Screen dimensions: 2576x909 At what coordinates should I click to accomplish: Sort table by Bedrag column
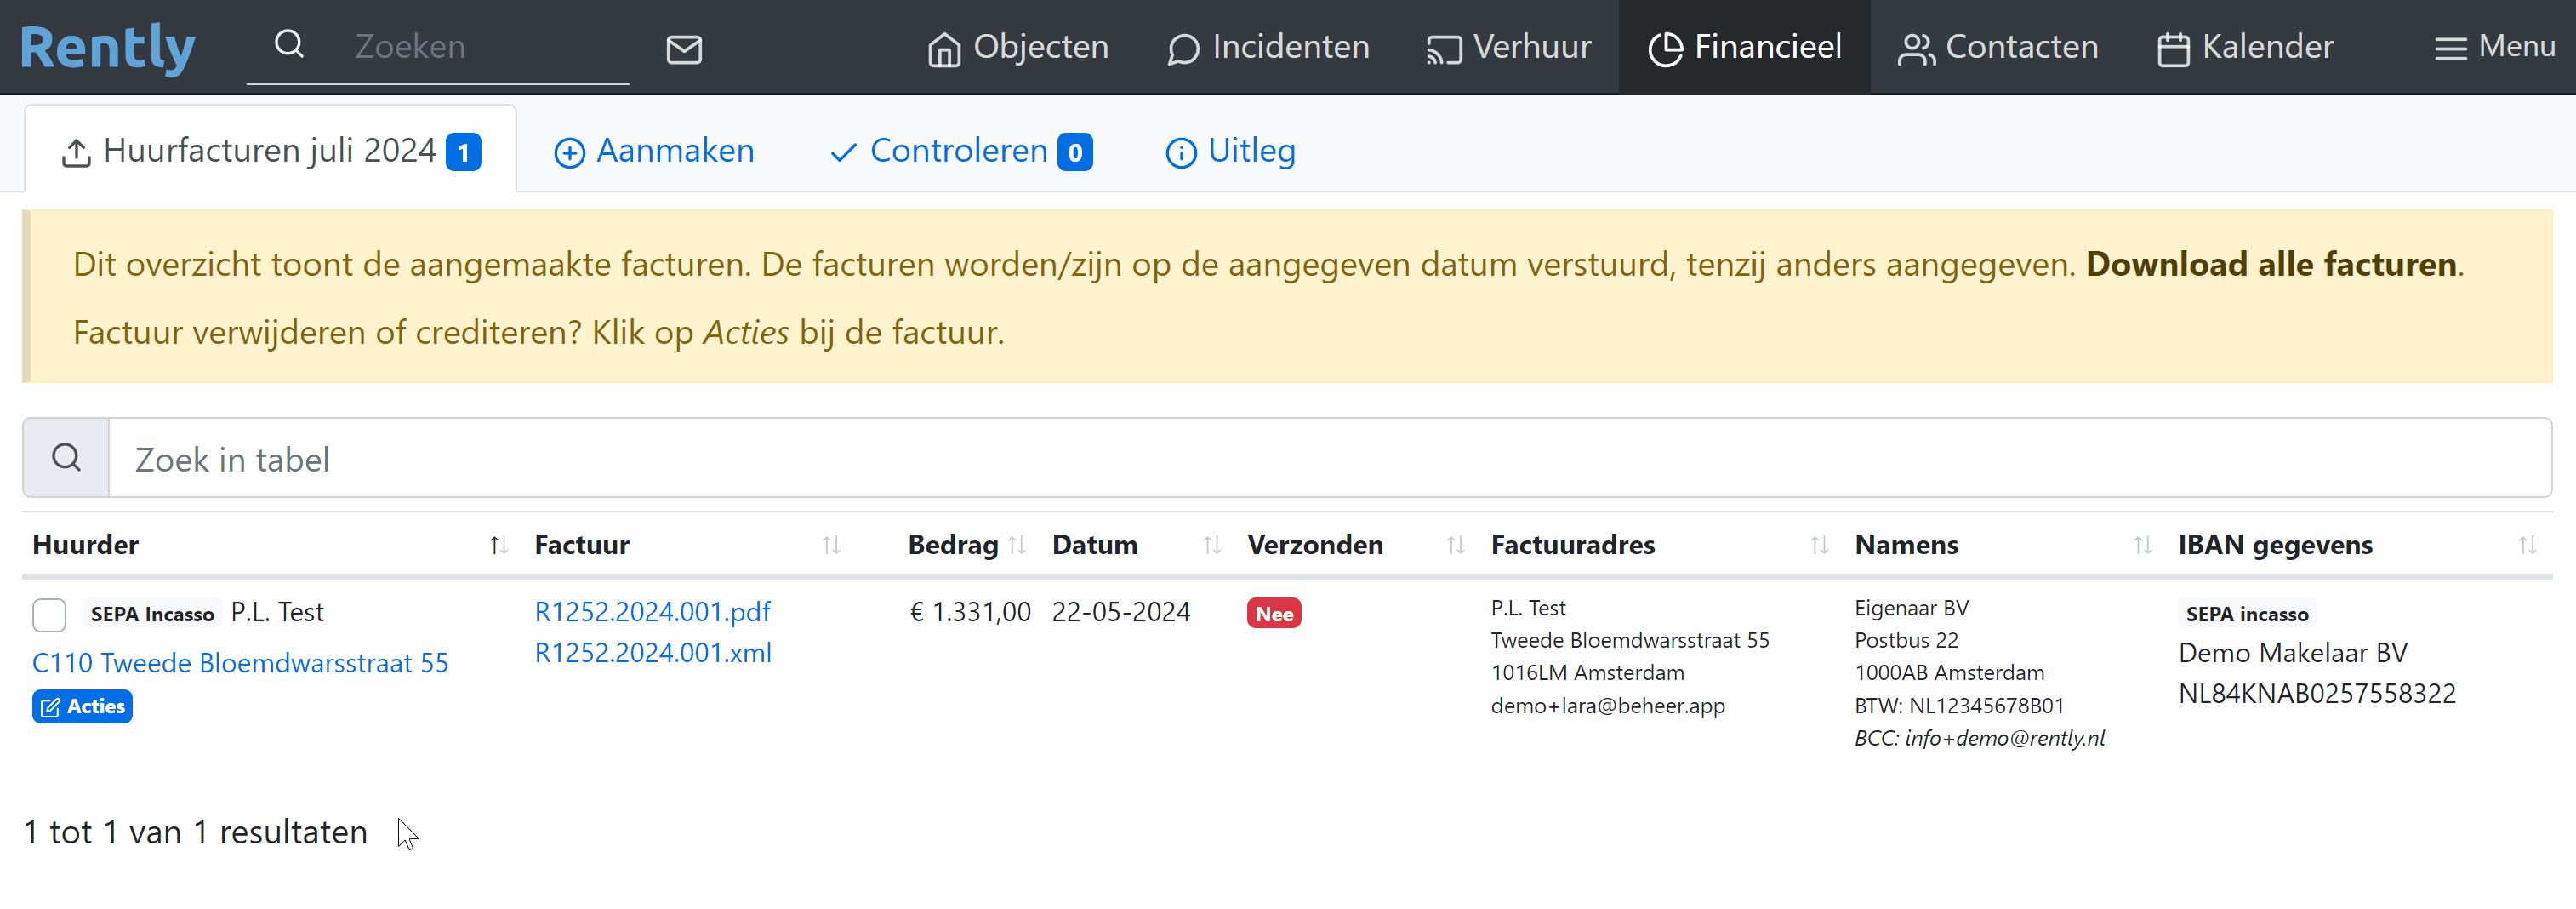(x=1017, y=545)
